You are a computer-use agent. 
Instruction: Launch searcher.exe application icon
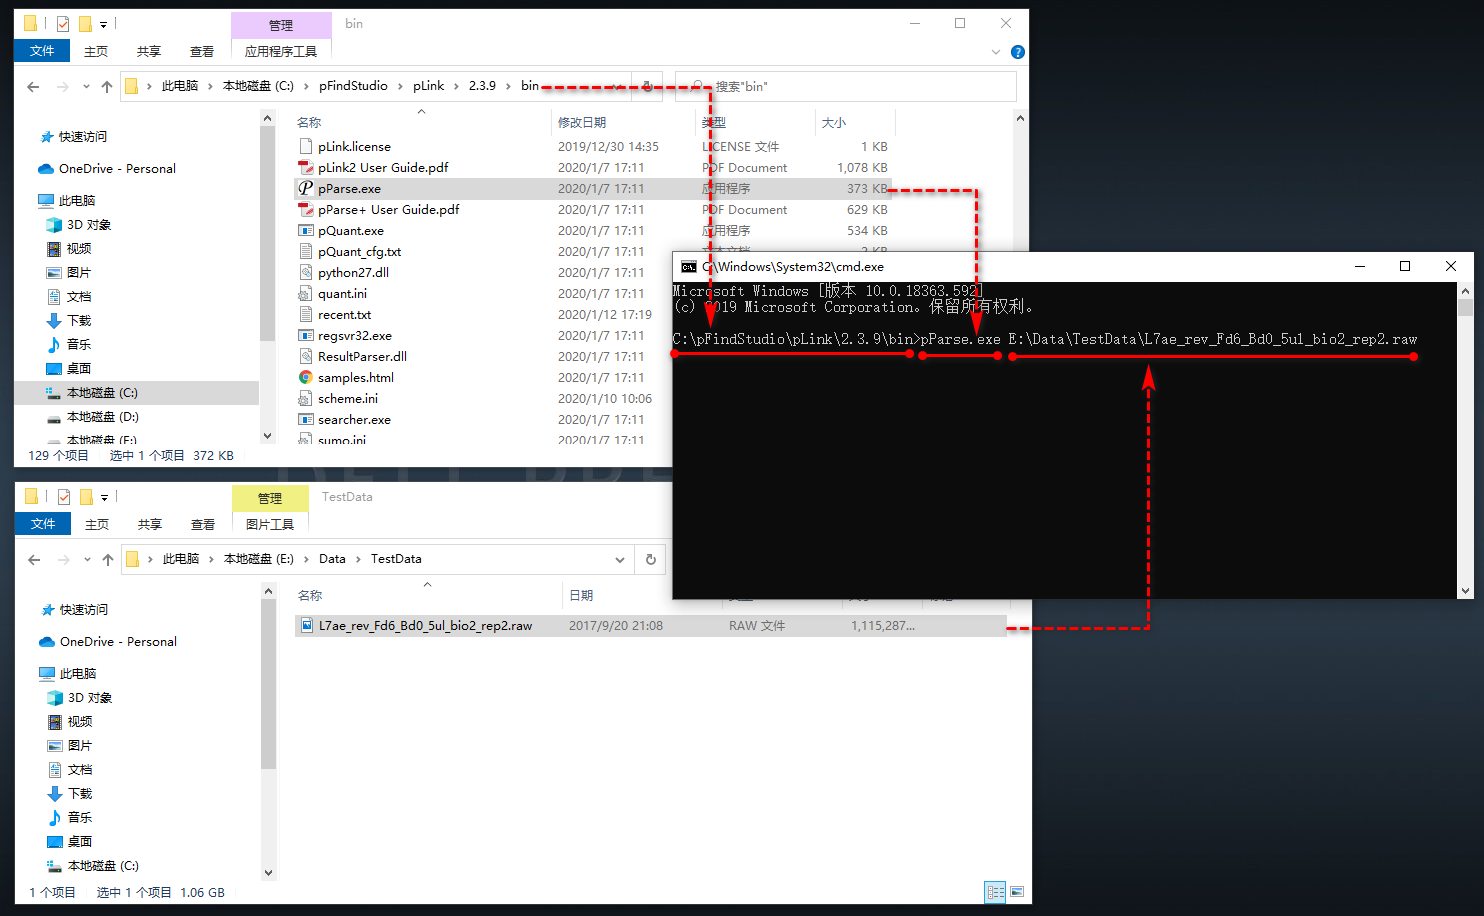306,419
